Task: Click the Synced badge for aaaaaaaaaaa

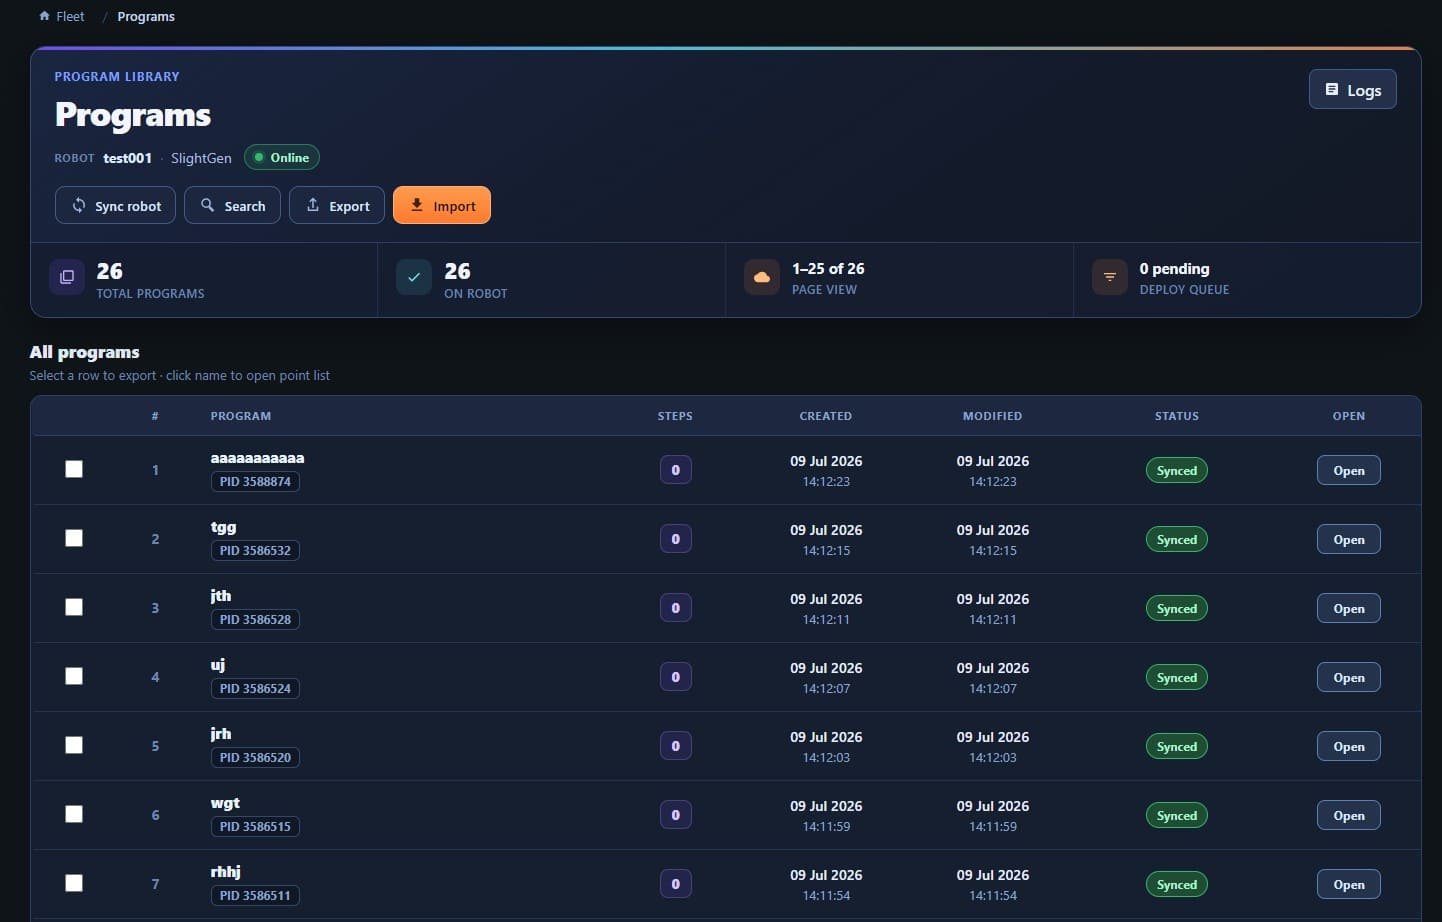Action: [1176, 470]
